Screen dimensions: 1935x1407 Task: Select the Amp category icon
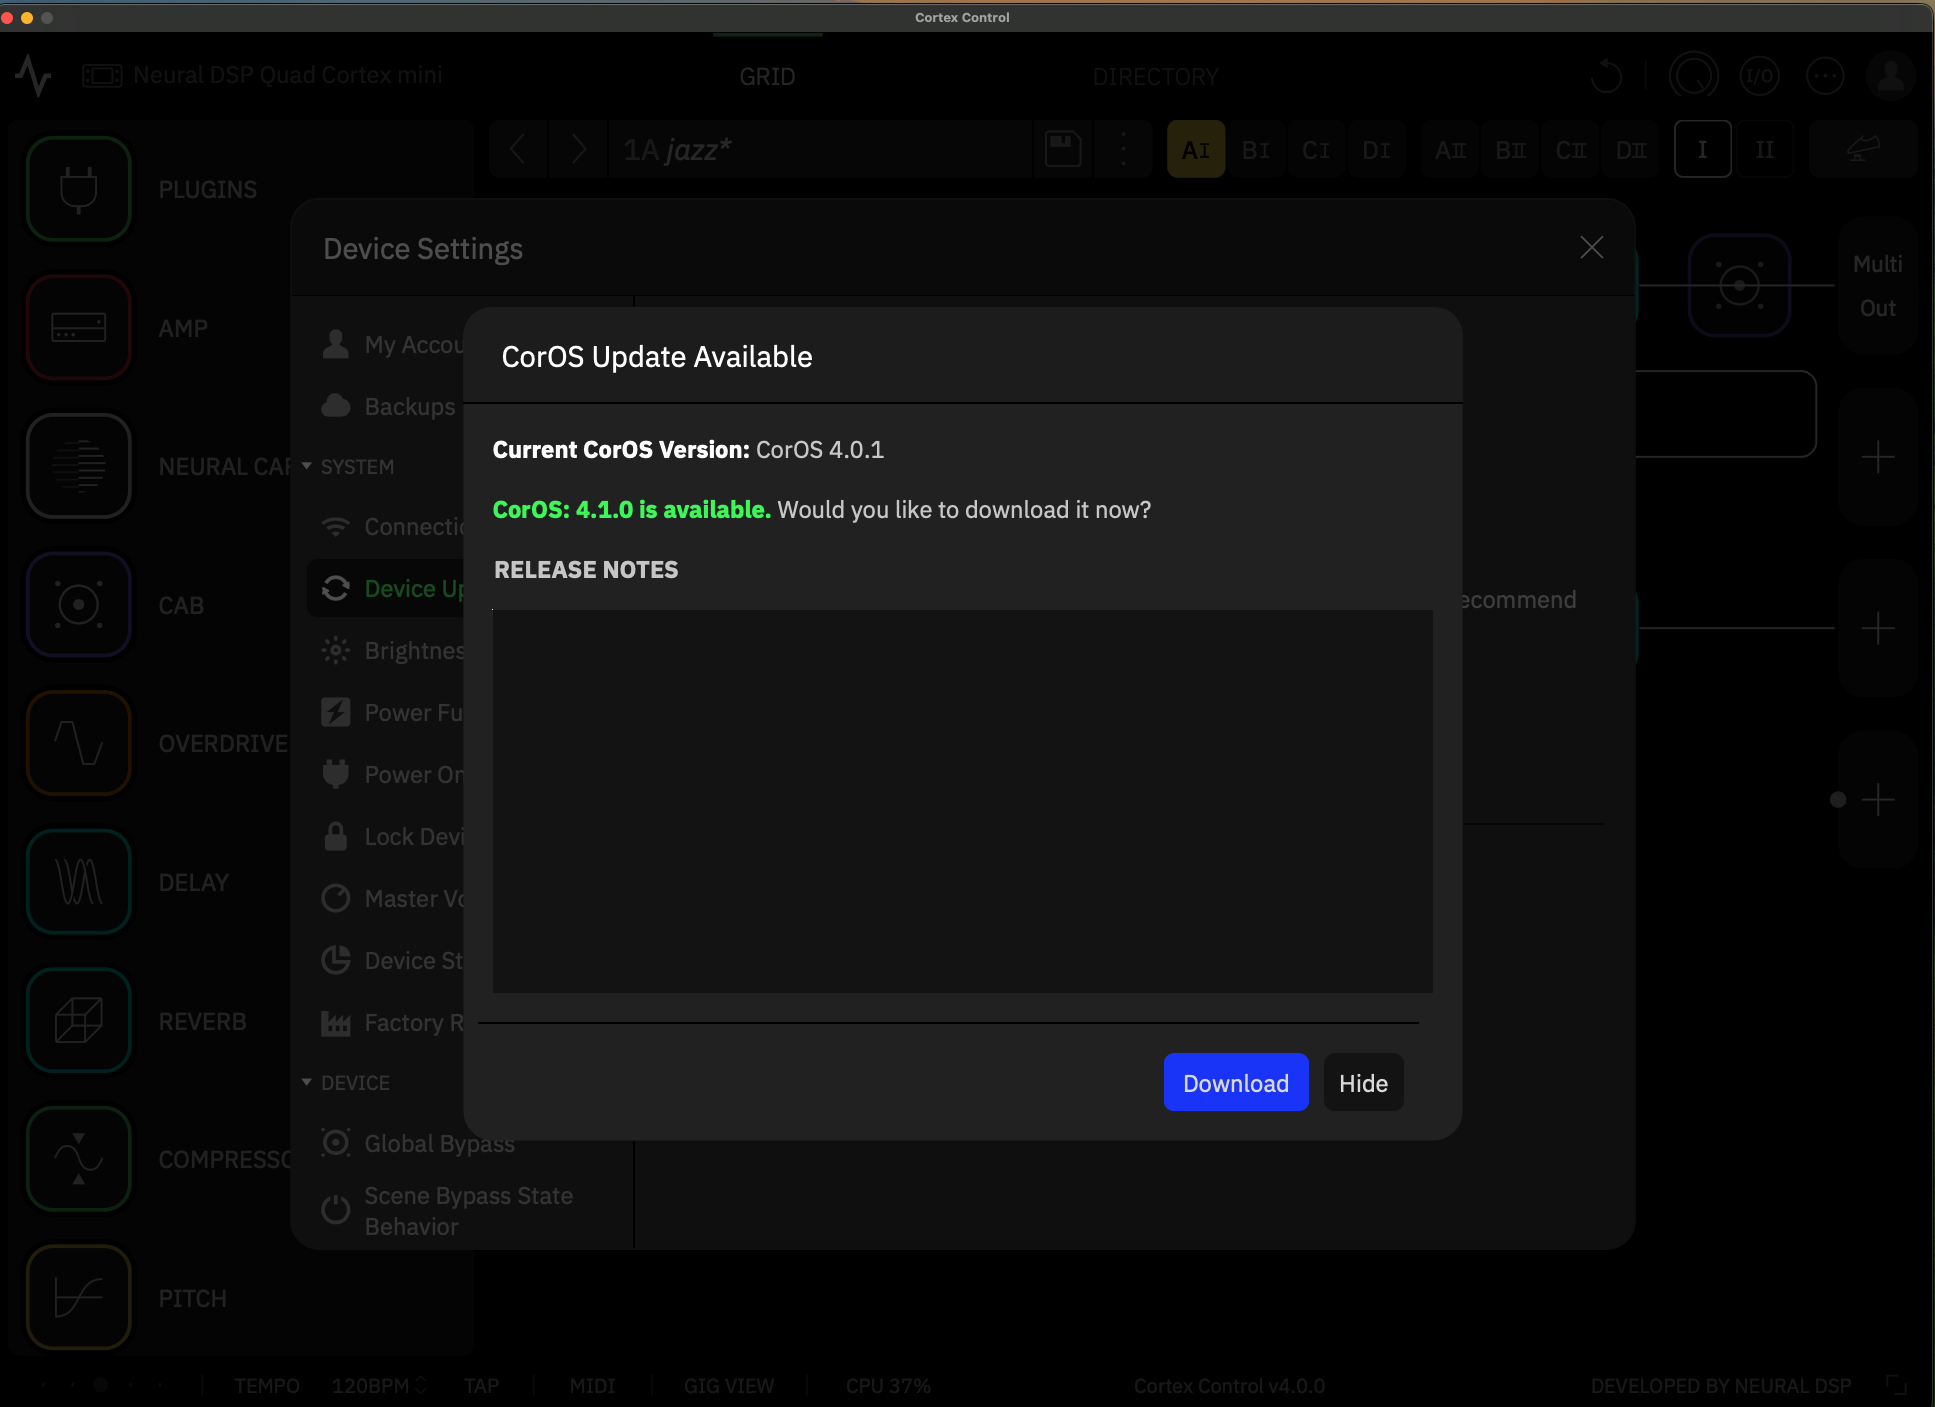click(79, 328)
